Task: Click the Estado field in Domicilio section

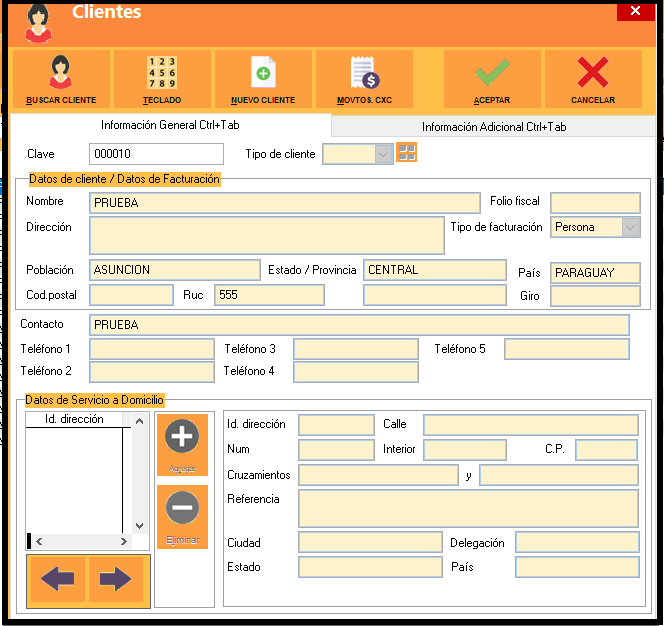Action: click(370, 567)
